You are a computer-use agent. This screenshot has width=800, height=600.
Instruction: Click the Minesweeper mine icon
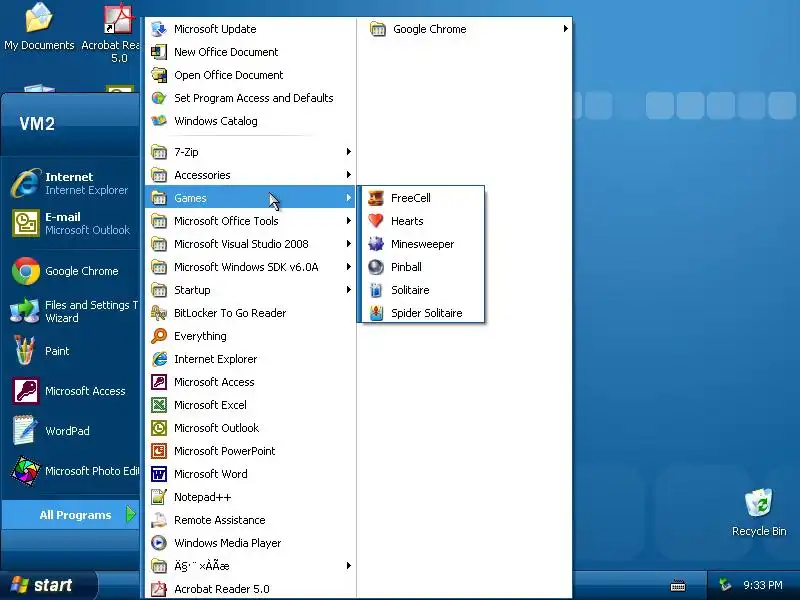coord(376,244)
